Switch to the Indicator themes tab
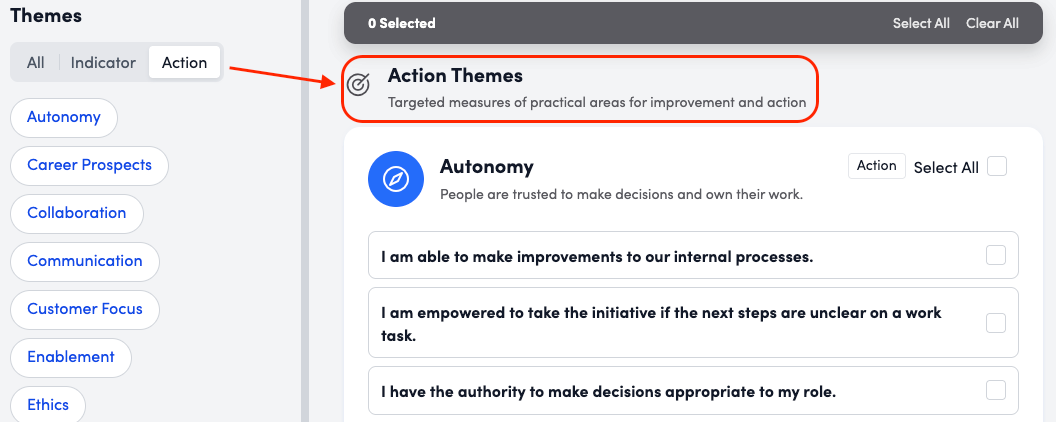The width and height of the screenshot is (1056, 422). (103, 62)
